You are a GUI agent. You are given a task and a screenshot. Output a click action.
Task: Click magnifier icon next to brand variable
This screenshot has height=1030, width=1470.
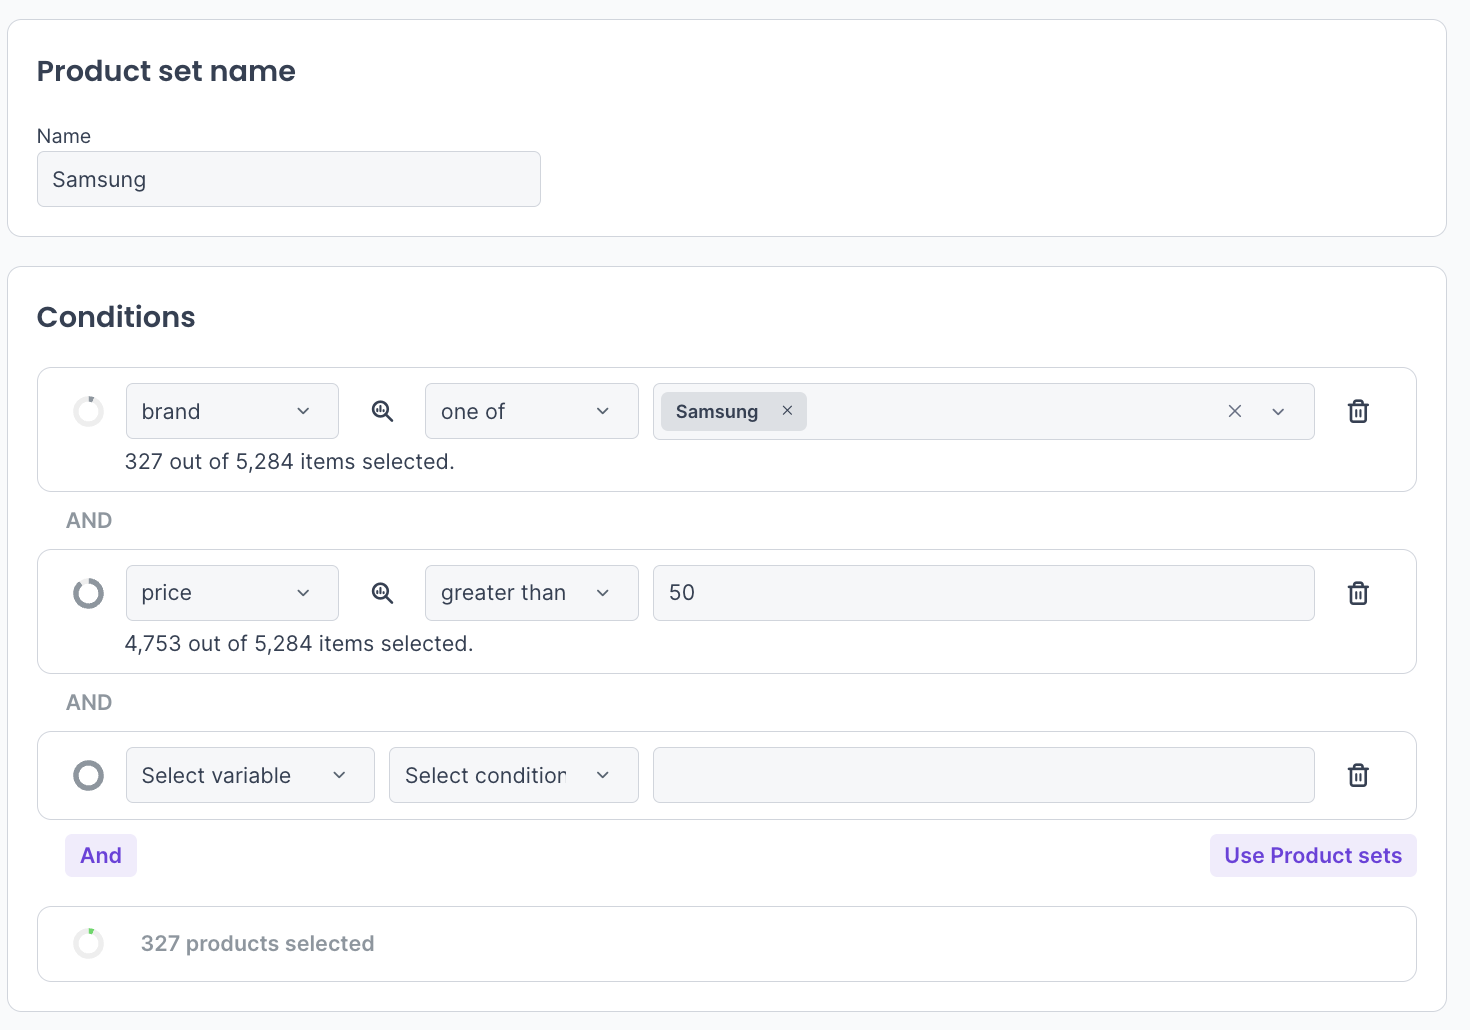382,411
